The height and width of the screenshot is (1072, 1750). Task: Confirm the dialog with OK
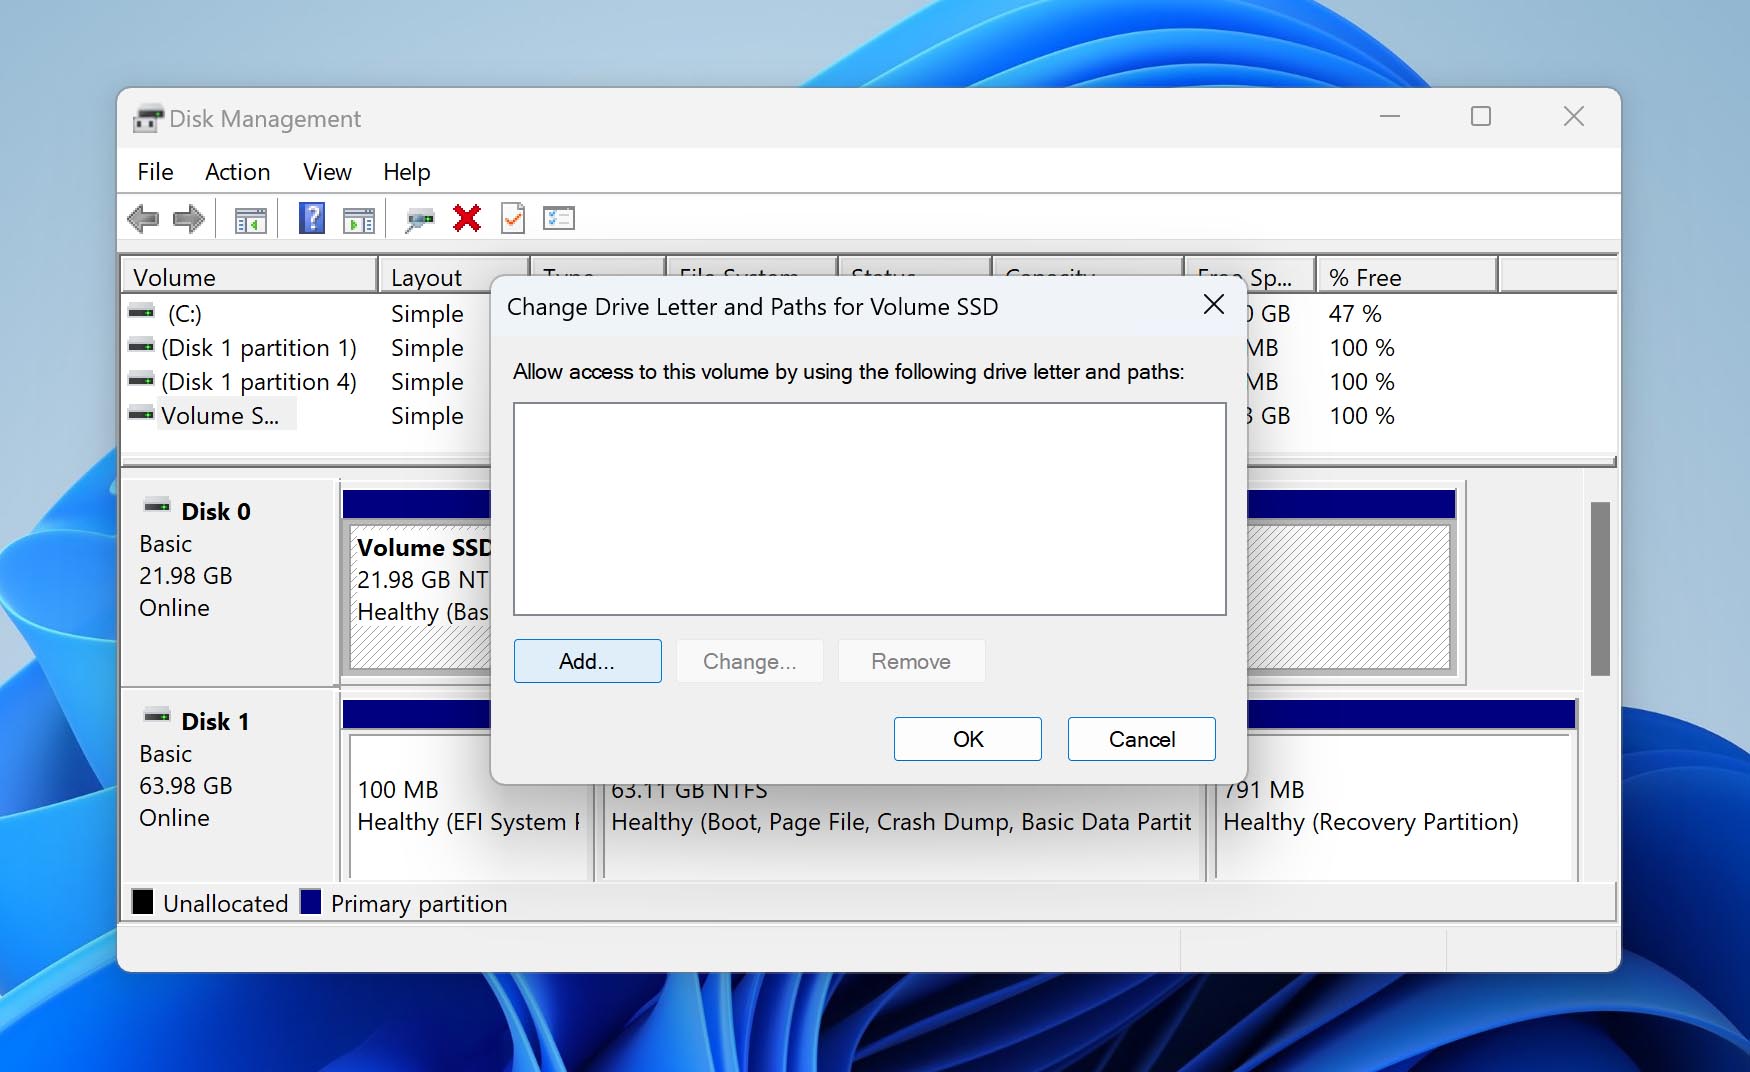click(x=968, y=739)
